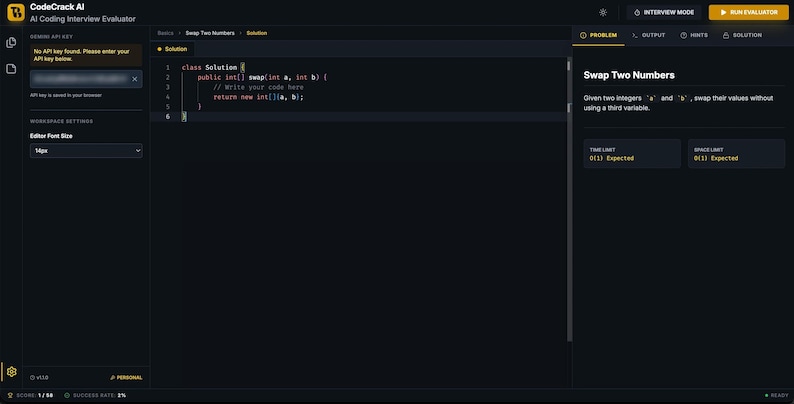Focus the Gemini API key input field
This screenshot has height=404, width=794.
coord(86,79)
